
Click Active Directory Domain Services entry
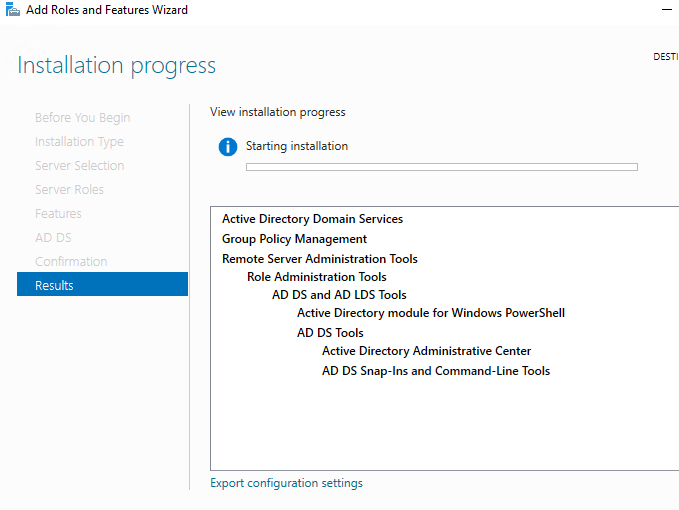312,219
